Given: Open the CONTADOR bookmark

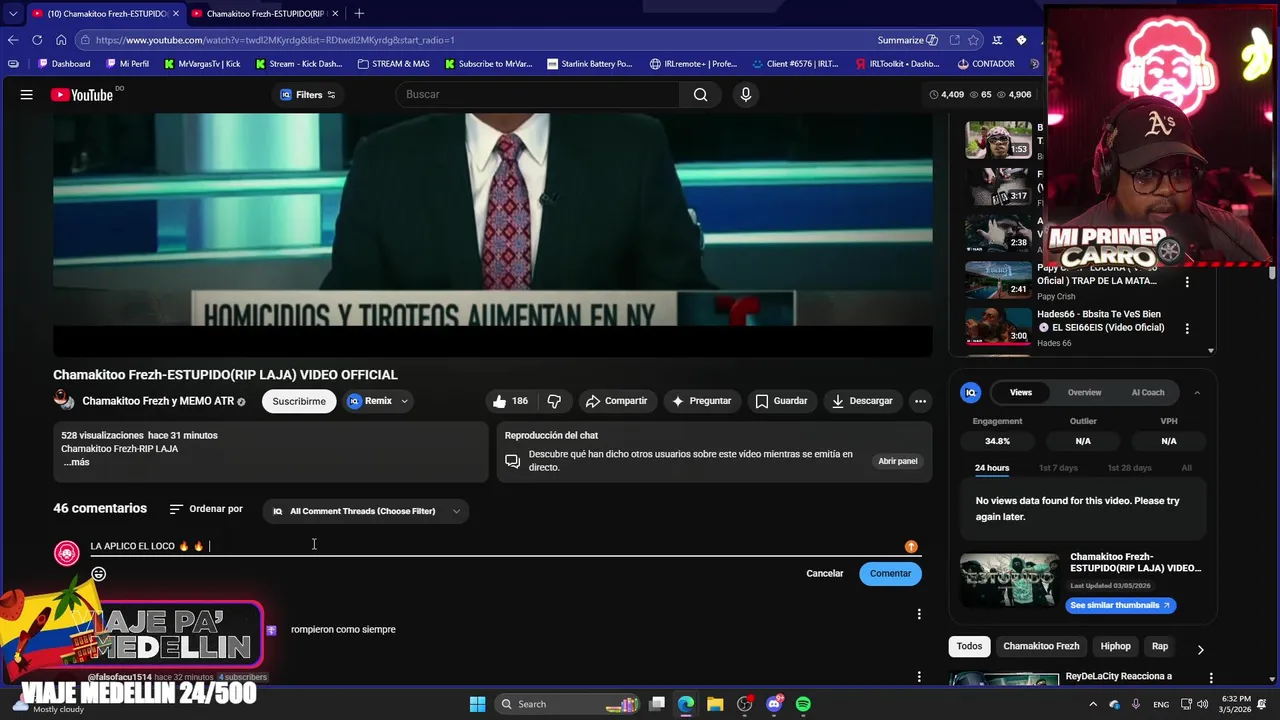Looking at the screenshot, I should coord(986,64).
